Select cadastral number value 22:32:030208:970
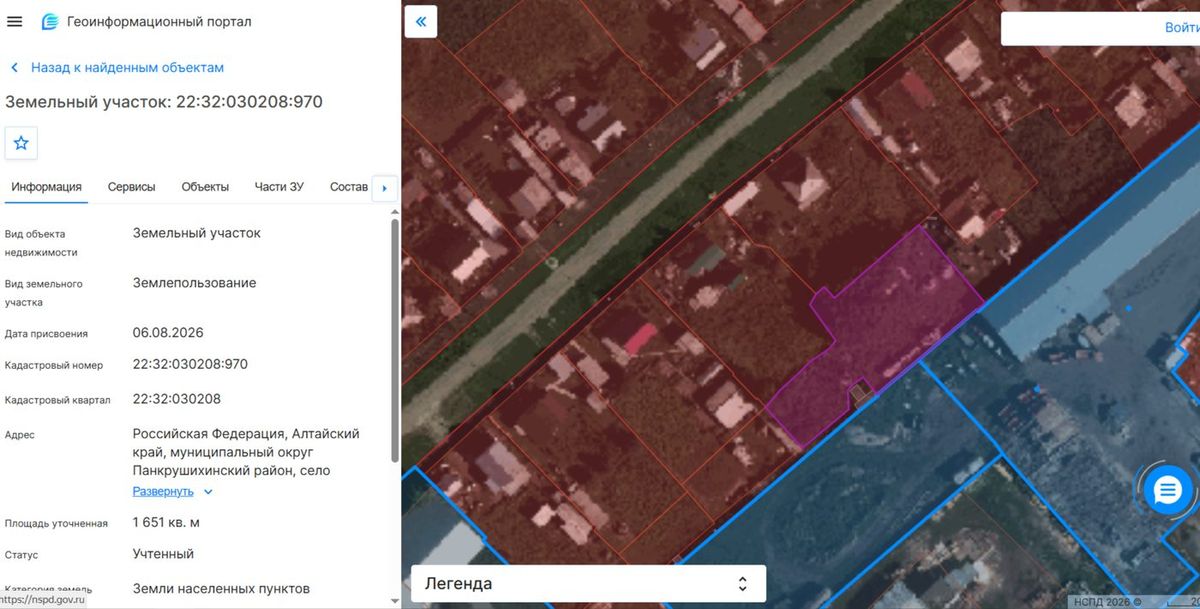1200x609 pixels. click(190, 364)
